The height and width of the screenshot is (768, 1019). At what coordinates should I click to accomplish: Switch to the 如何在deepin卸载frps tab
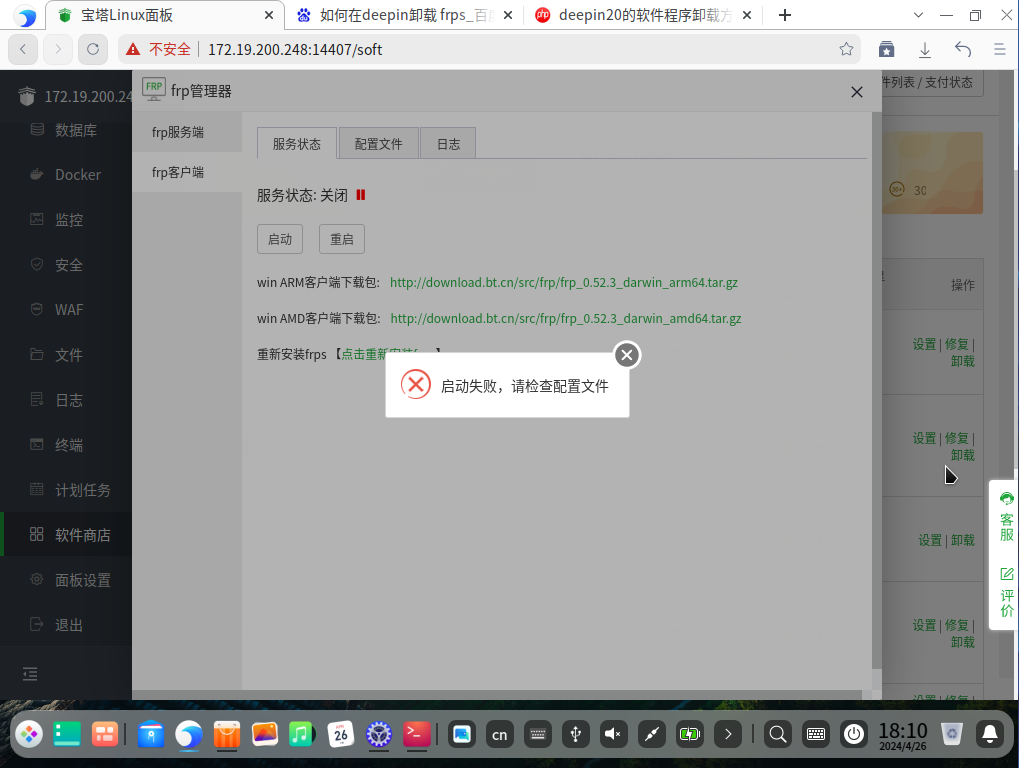(x=403, y=15)
